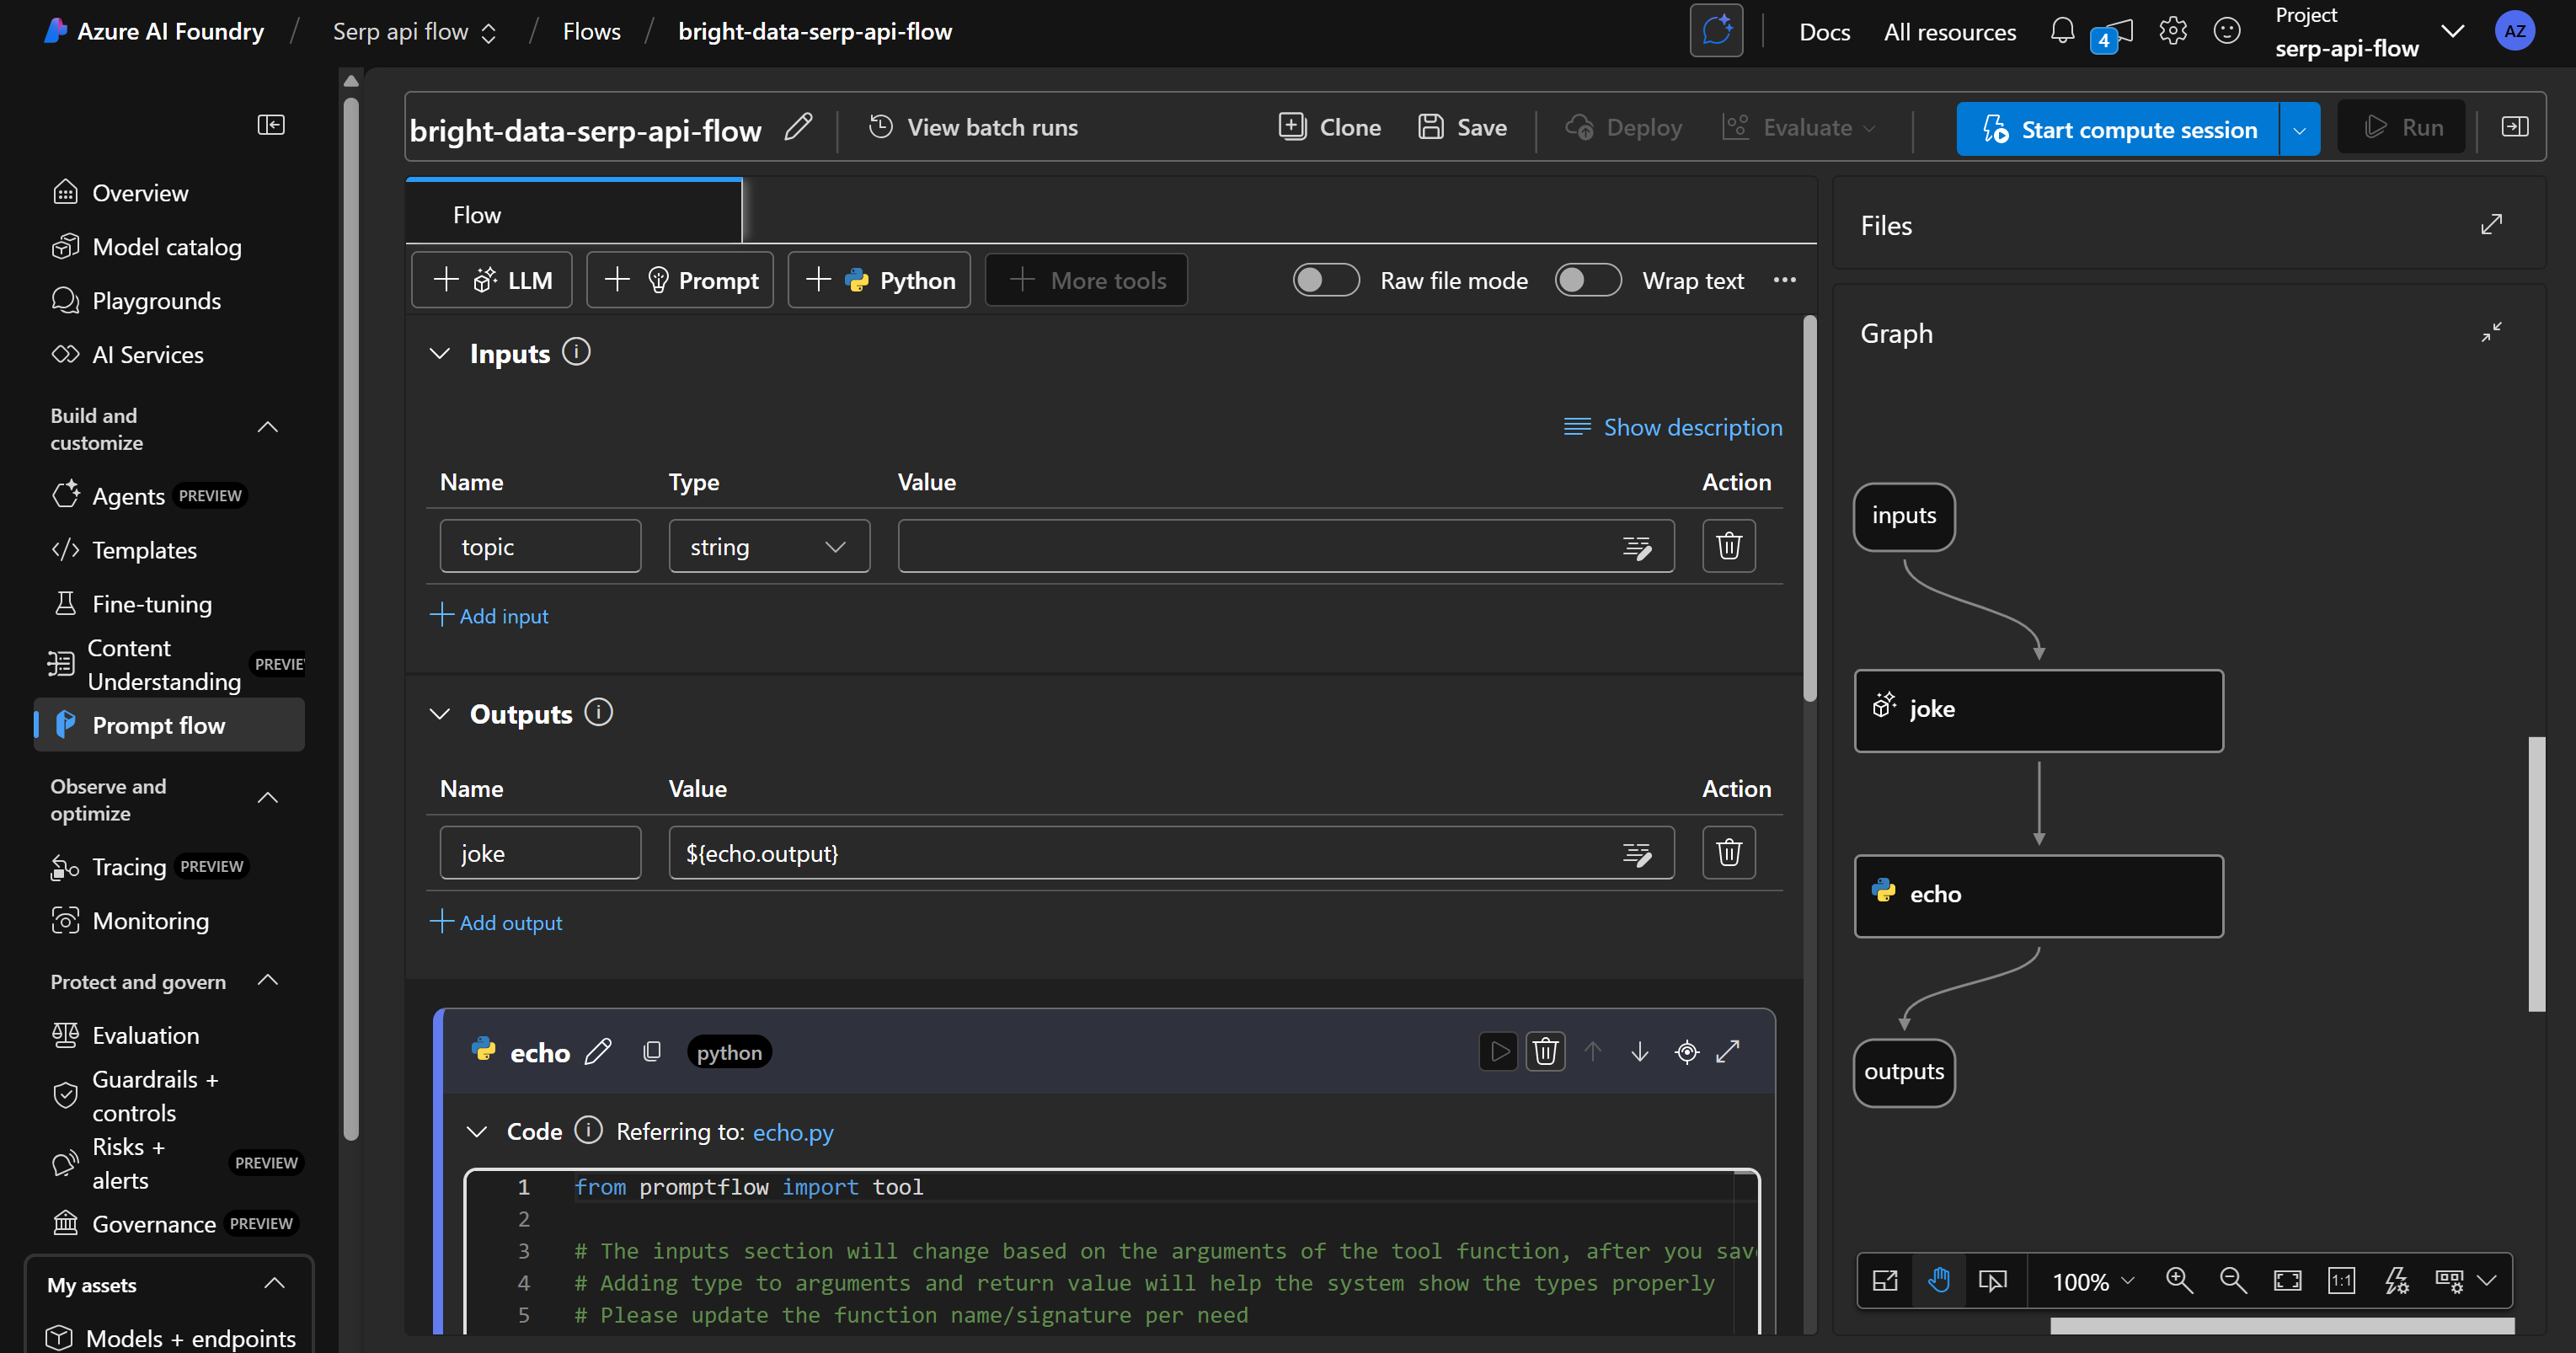Locate echo node using the crosshair icon
The width and height of the screenshot is (2576, 1353).
[x=1687, y=1051]
